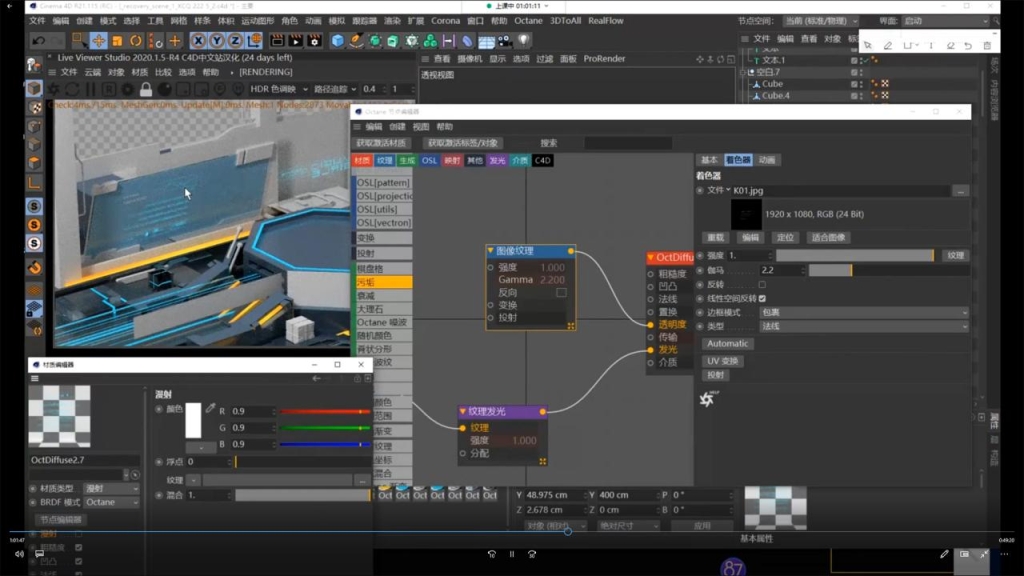The width and height of the screenshot is (1024, 576).
Task: Enable the 反转 checkbox in shader settings
Action: pyautogui.click(x=761, y=284)
